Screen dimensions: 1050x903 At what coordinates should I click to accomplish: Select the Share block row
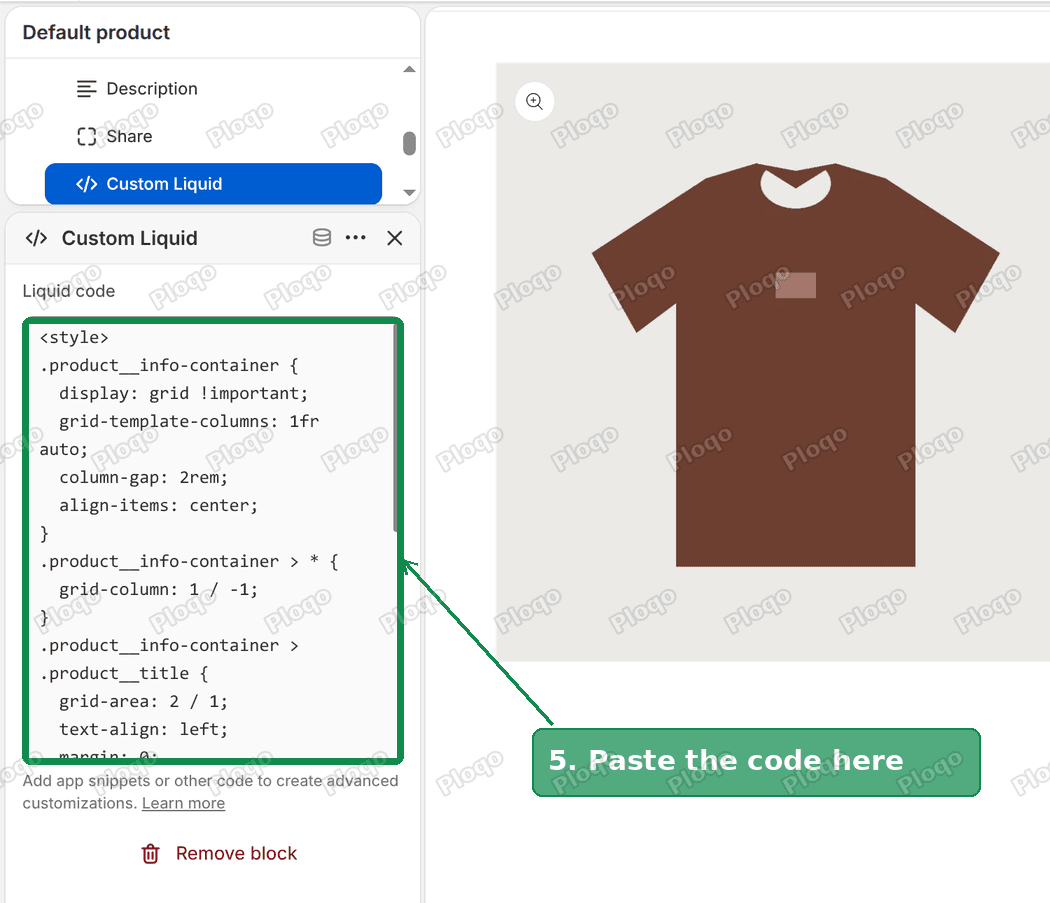point(213,136)
